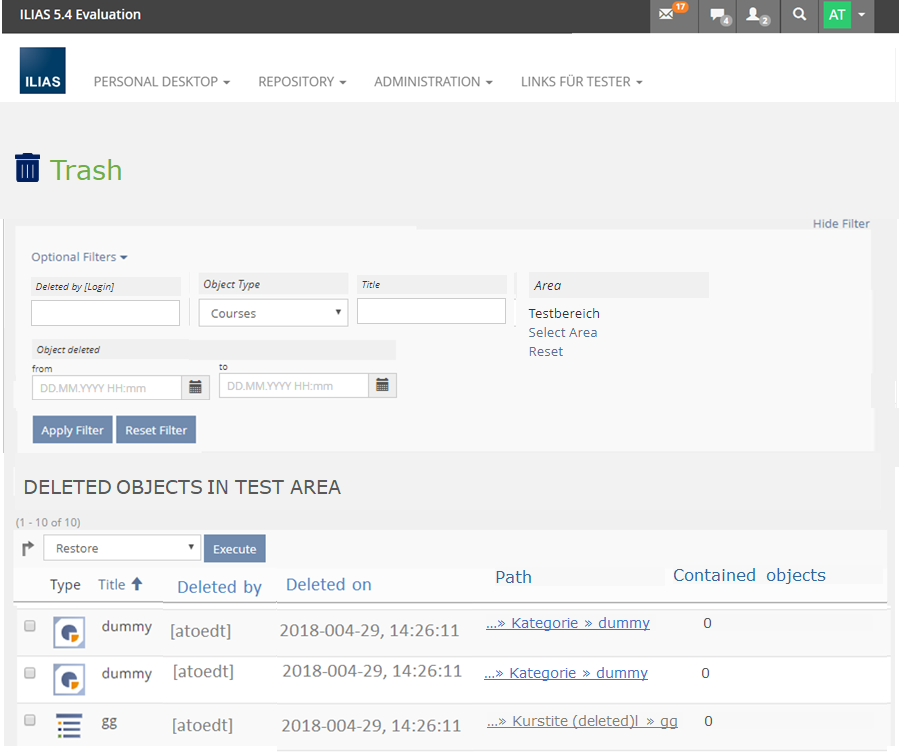Viewport: 899px width, 756px height.
Task: Click the contacts icon in top bar
Action: click(x=756, y=15)
